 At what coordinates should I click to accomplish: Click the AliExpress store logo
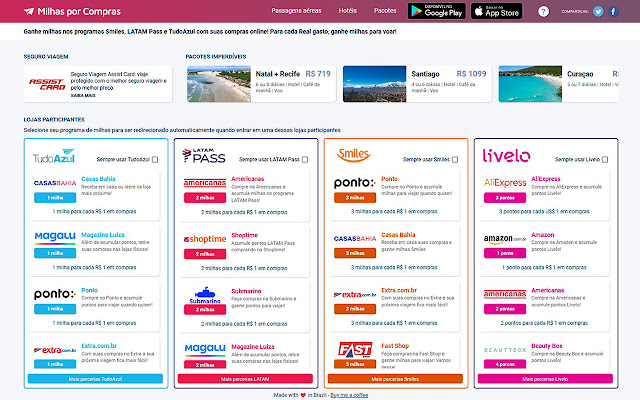coord(505,183)
